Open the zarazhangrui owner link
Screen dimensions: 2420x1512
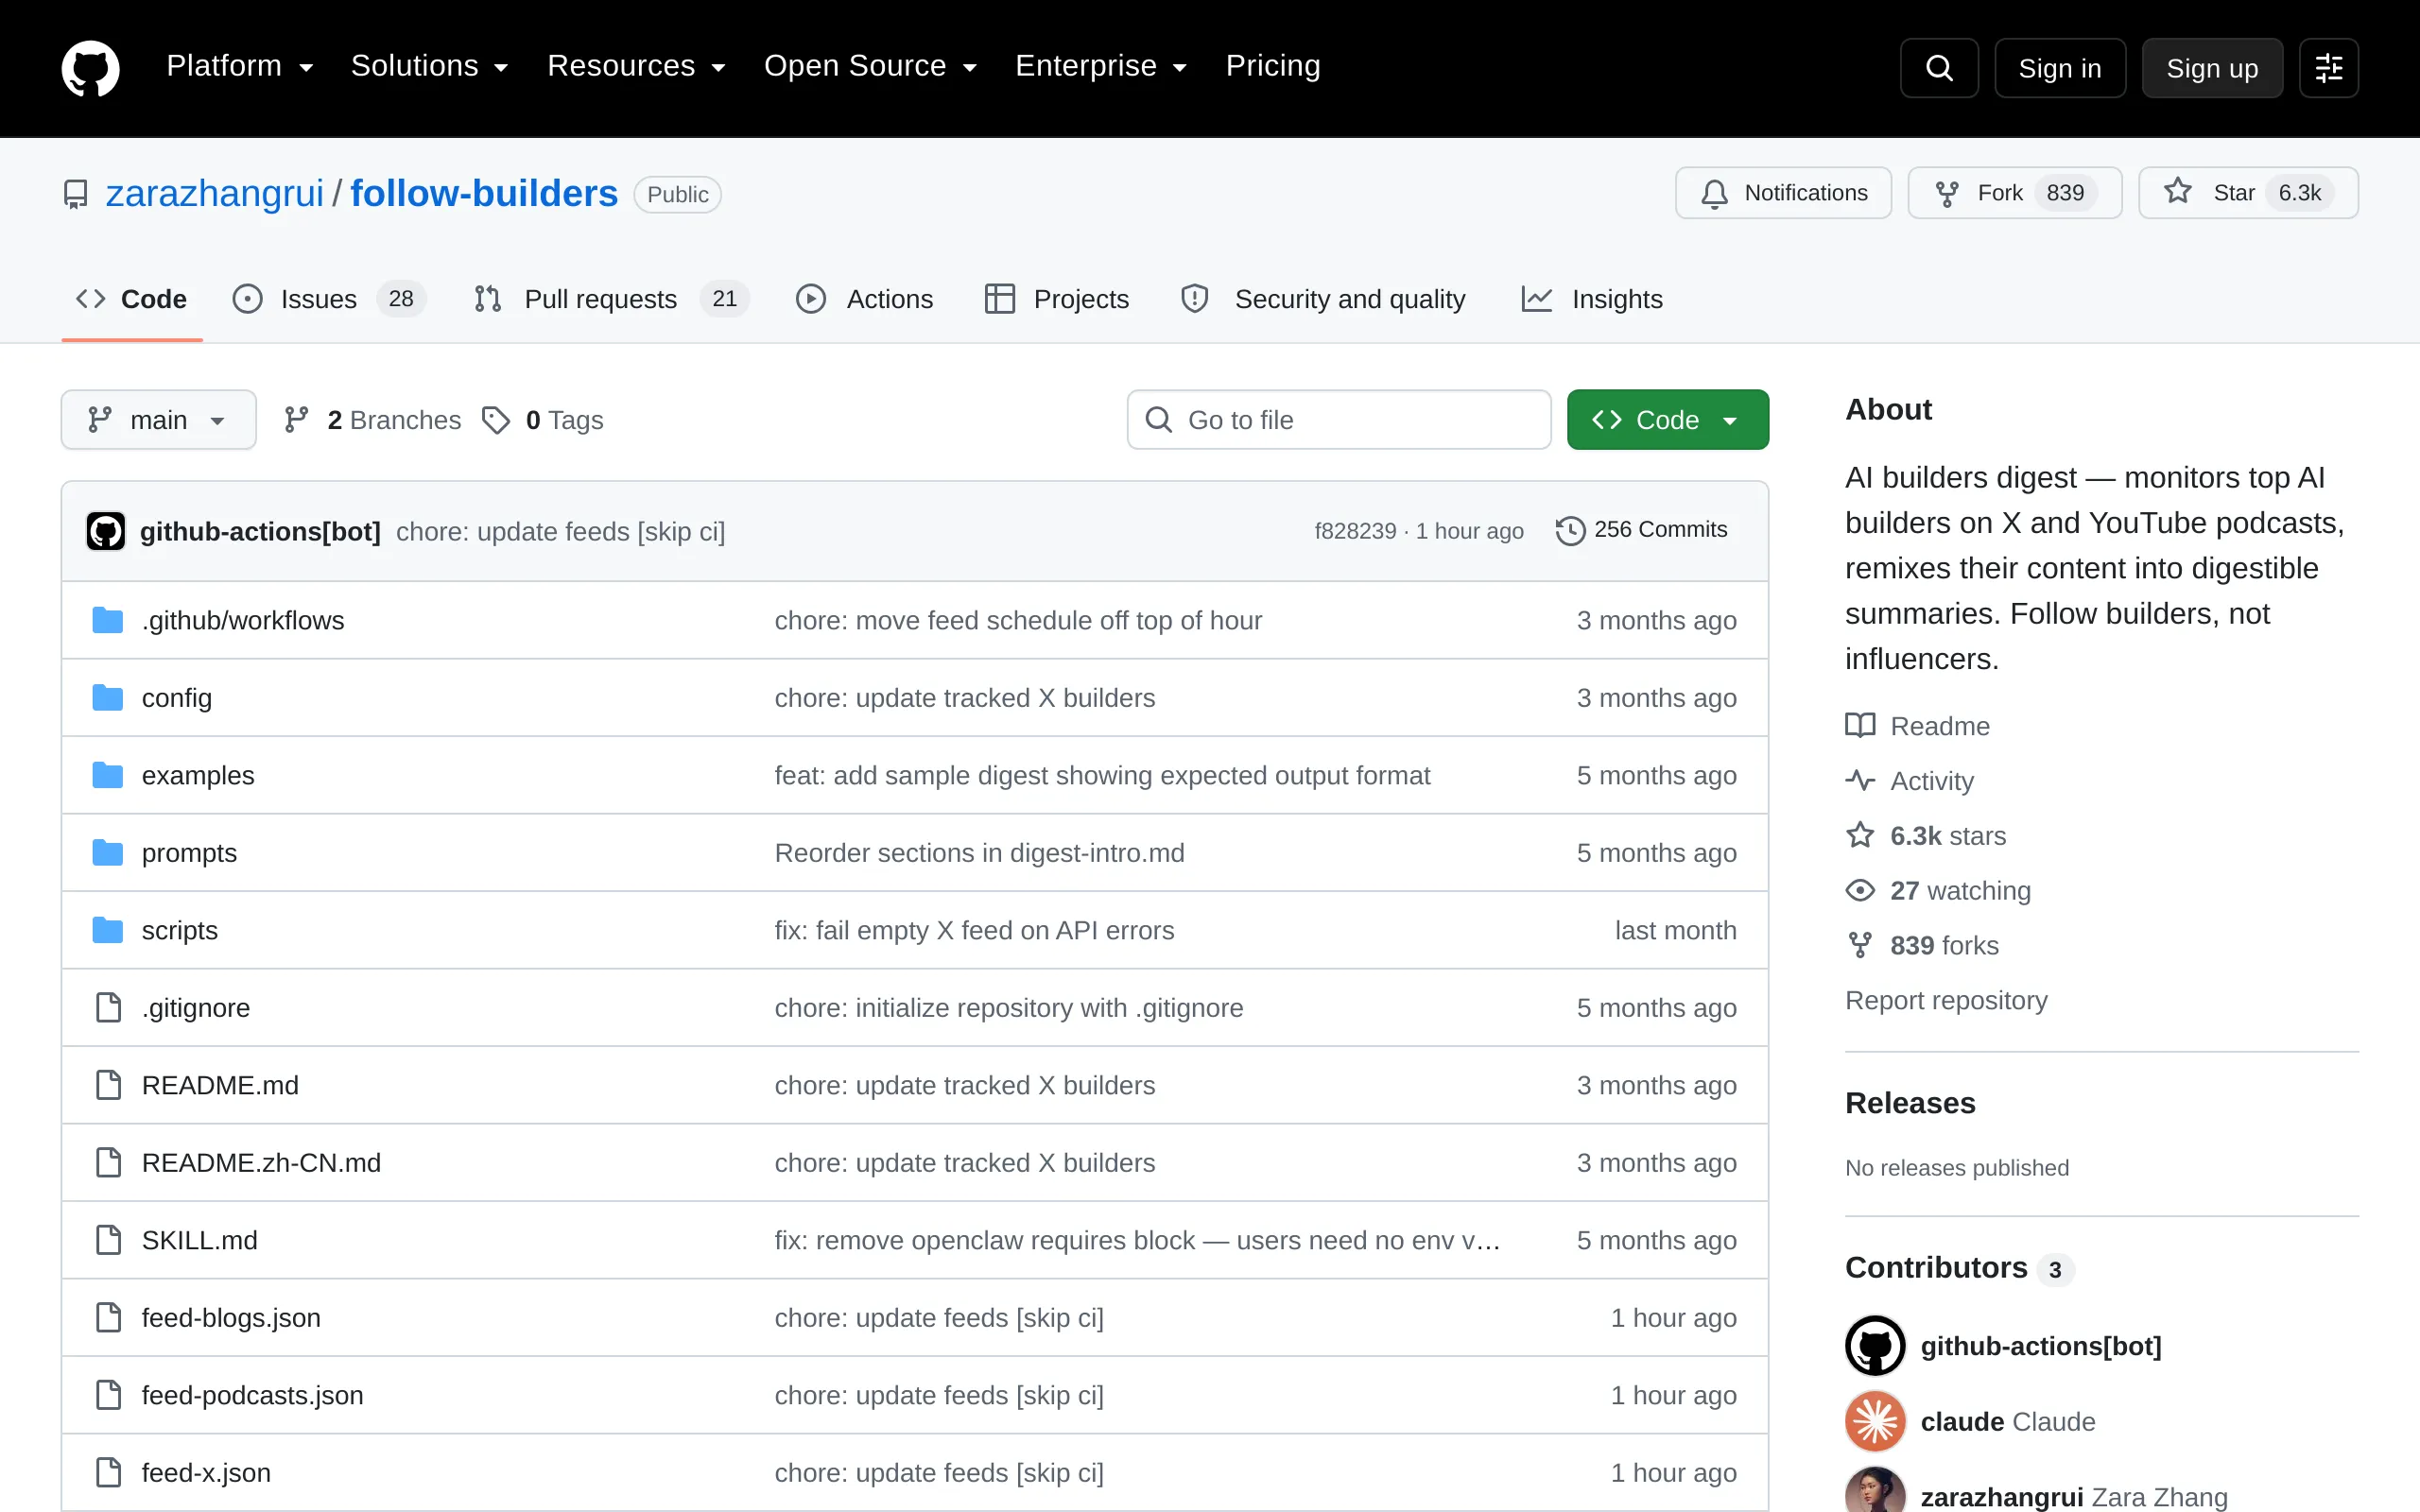(x=214, y=193)
